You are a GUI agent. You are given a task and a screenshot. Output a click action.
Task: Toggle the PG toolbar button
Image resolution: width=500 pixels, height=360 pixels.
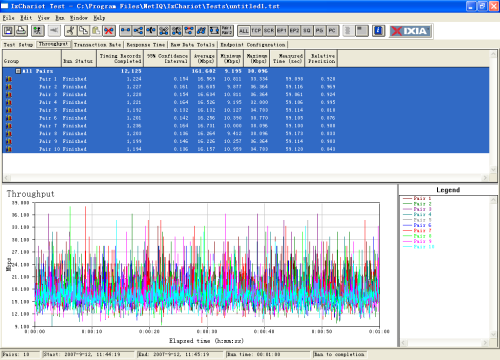pos(320,31)
